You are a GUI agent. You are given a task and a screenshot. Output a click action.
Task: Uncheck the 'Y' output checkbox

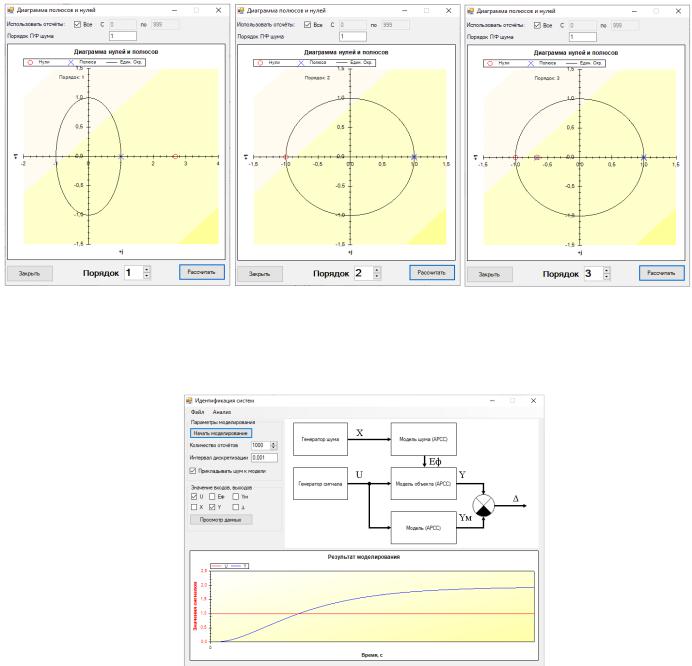[x=212, y=507]
